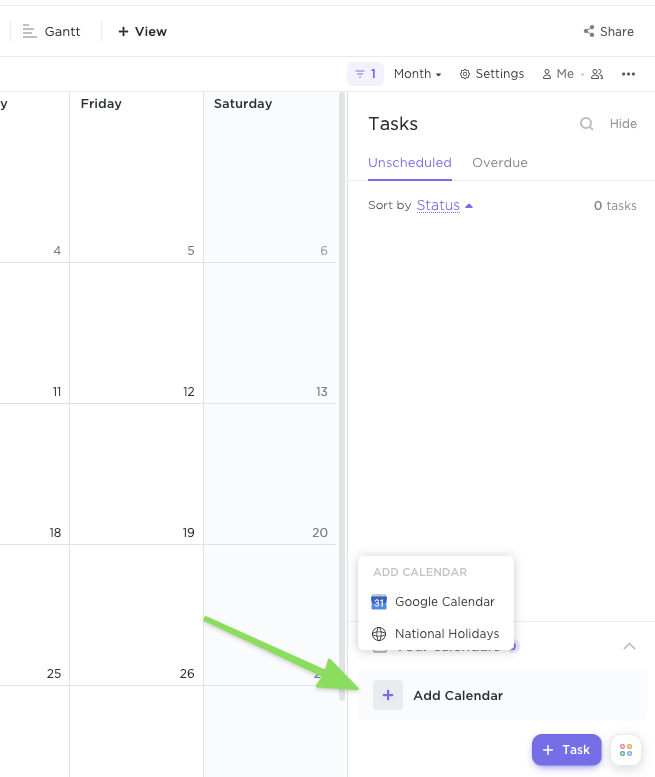Open the three-dot more options menu
This screenshot has height=777, width=655.
click(628, 74)
